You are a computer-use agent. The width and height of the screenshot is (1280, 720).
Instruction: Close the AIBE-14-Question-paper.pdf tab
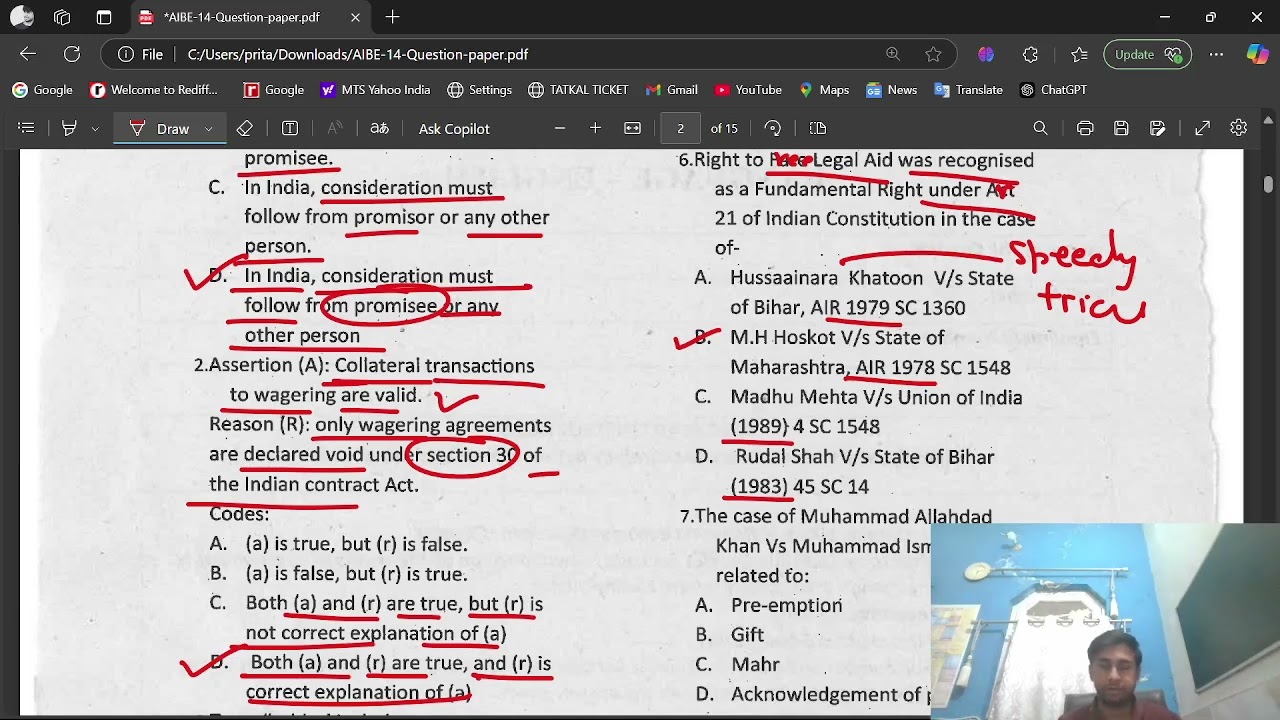(355, 17)
